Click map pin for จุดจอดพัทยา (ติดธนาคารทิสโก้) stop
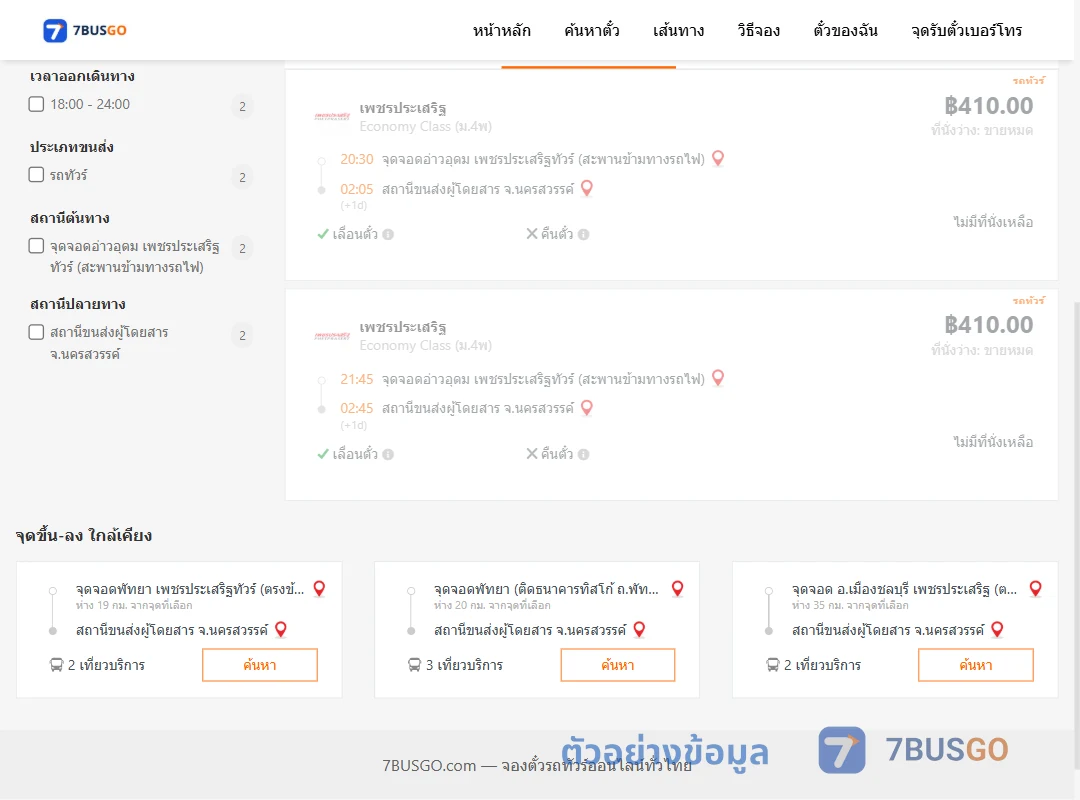 tap(678, 588)
